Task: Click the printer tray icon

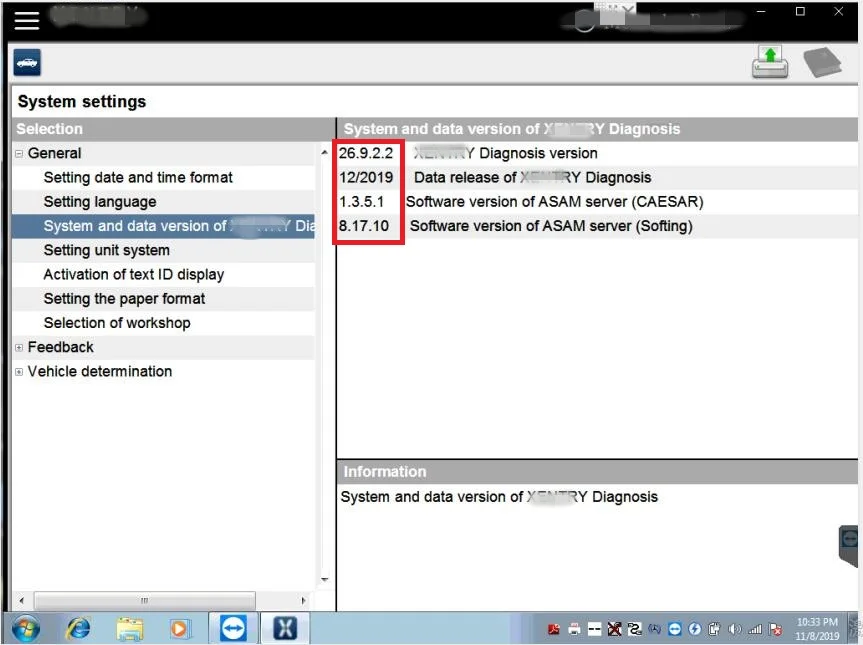Action: point(574,629)
